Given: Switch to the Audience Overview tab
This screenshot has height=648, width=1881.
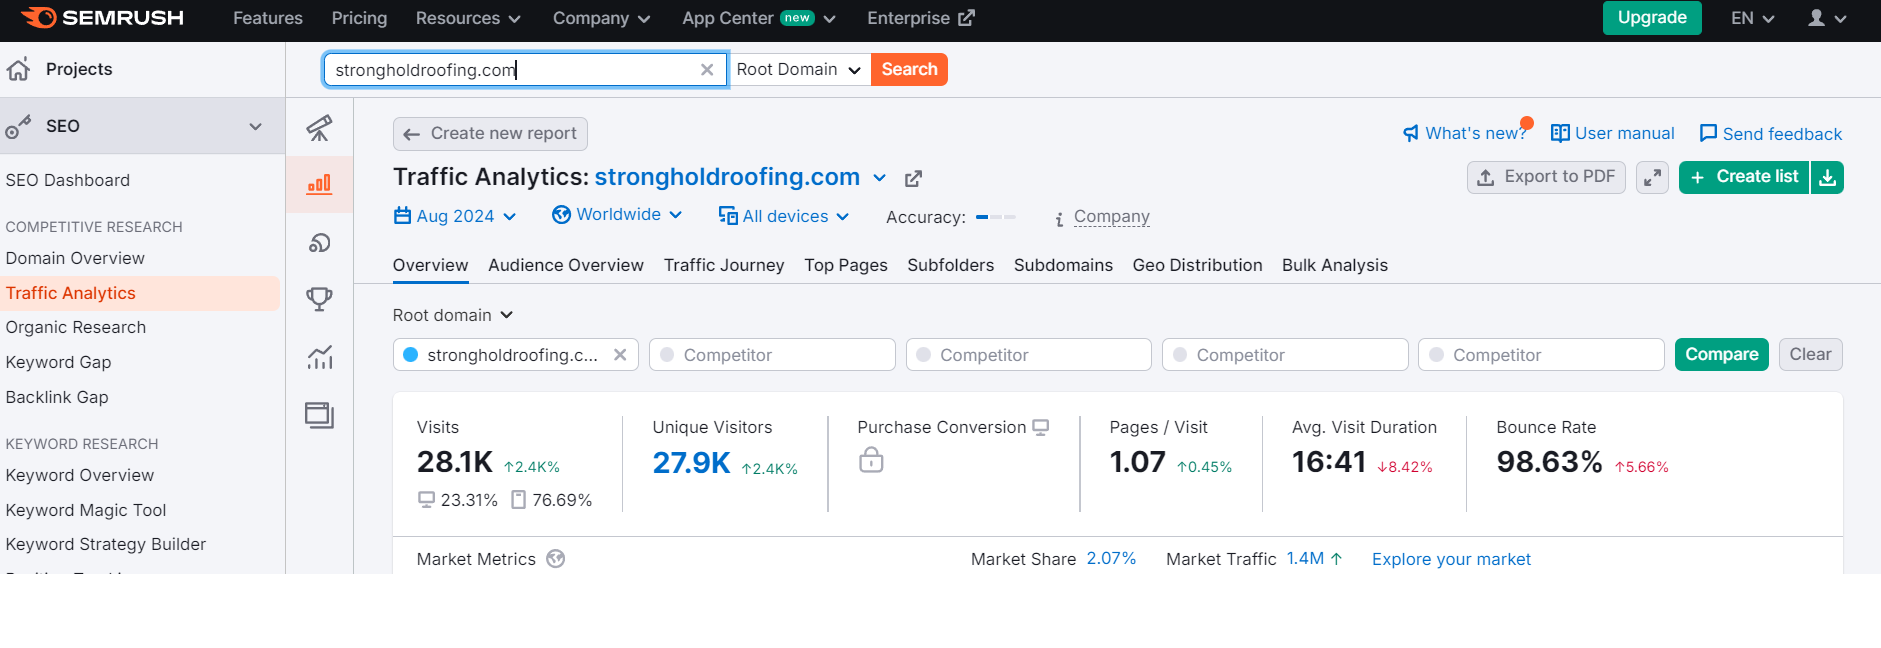Looking at the screenshot, I should [566, 265].
